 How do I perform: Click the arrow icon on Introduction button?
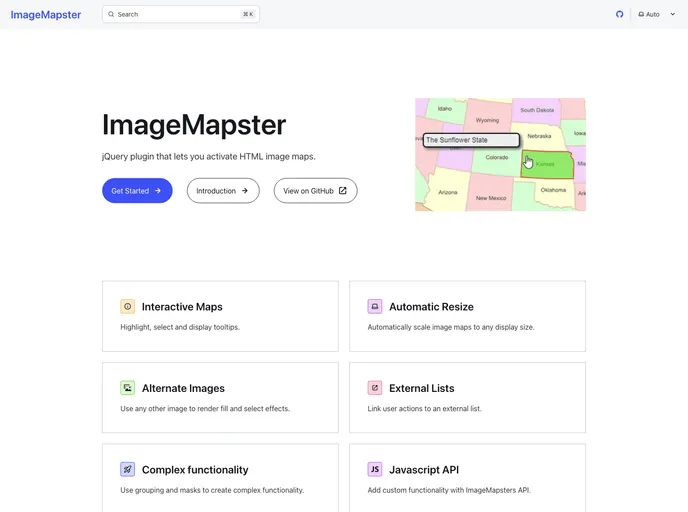[245, 191]
